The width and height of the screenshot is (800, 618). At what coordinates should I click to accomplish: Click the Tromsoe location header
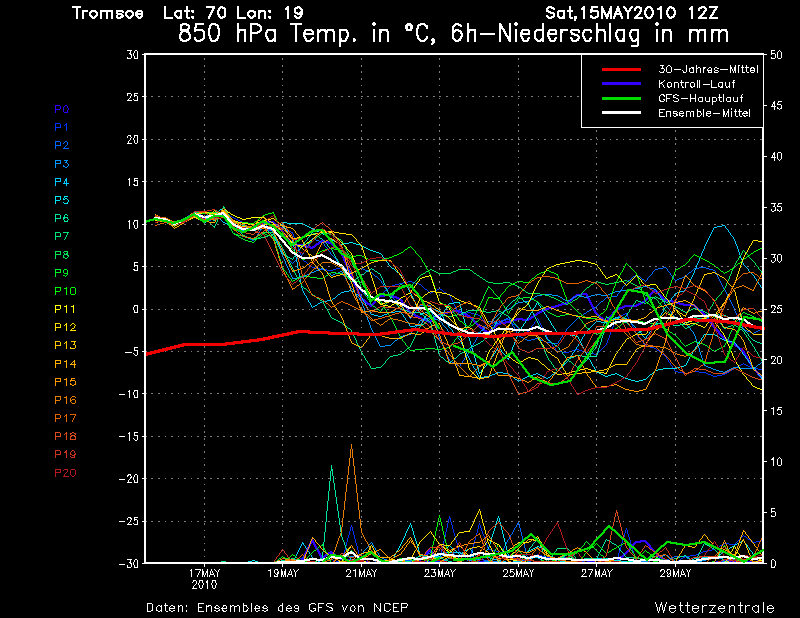pyautogui.click(x=108, y=13)
